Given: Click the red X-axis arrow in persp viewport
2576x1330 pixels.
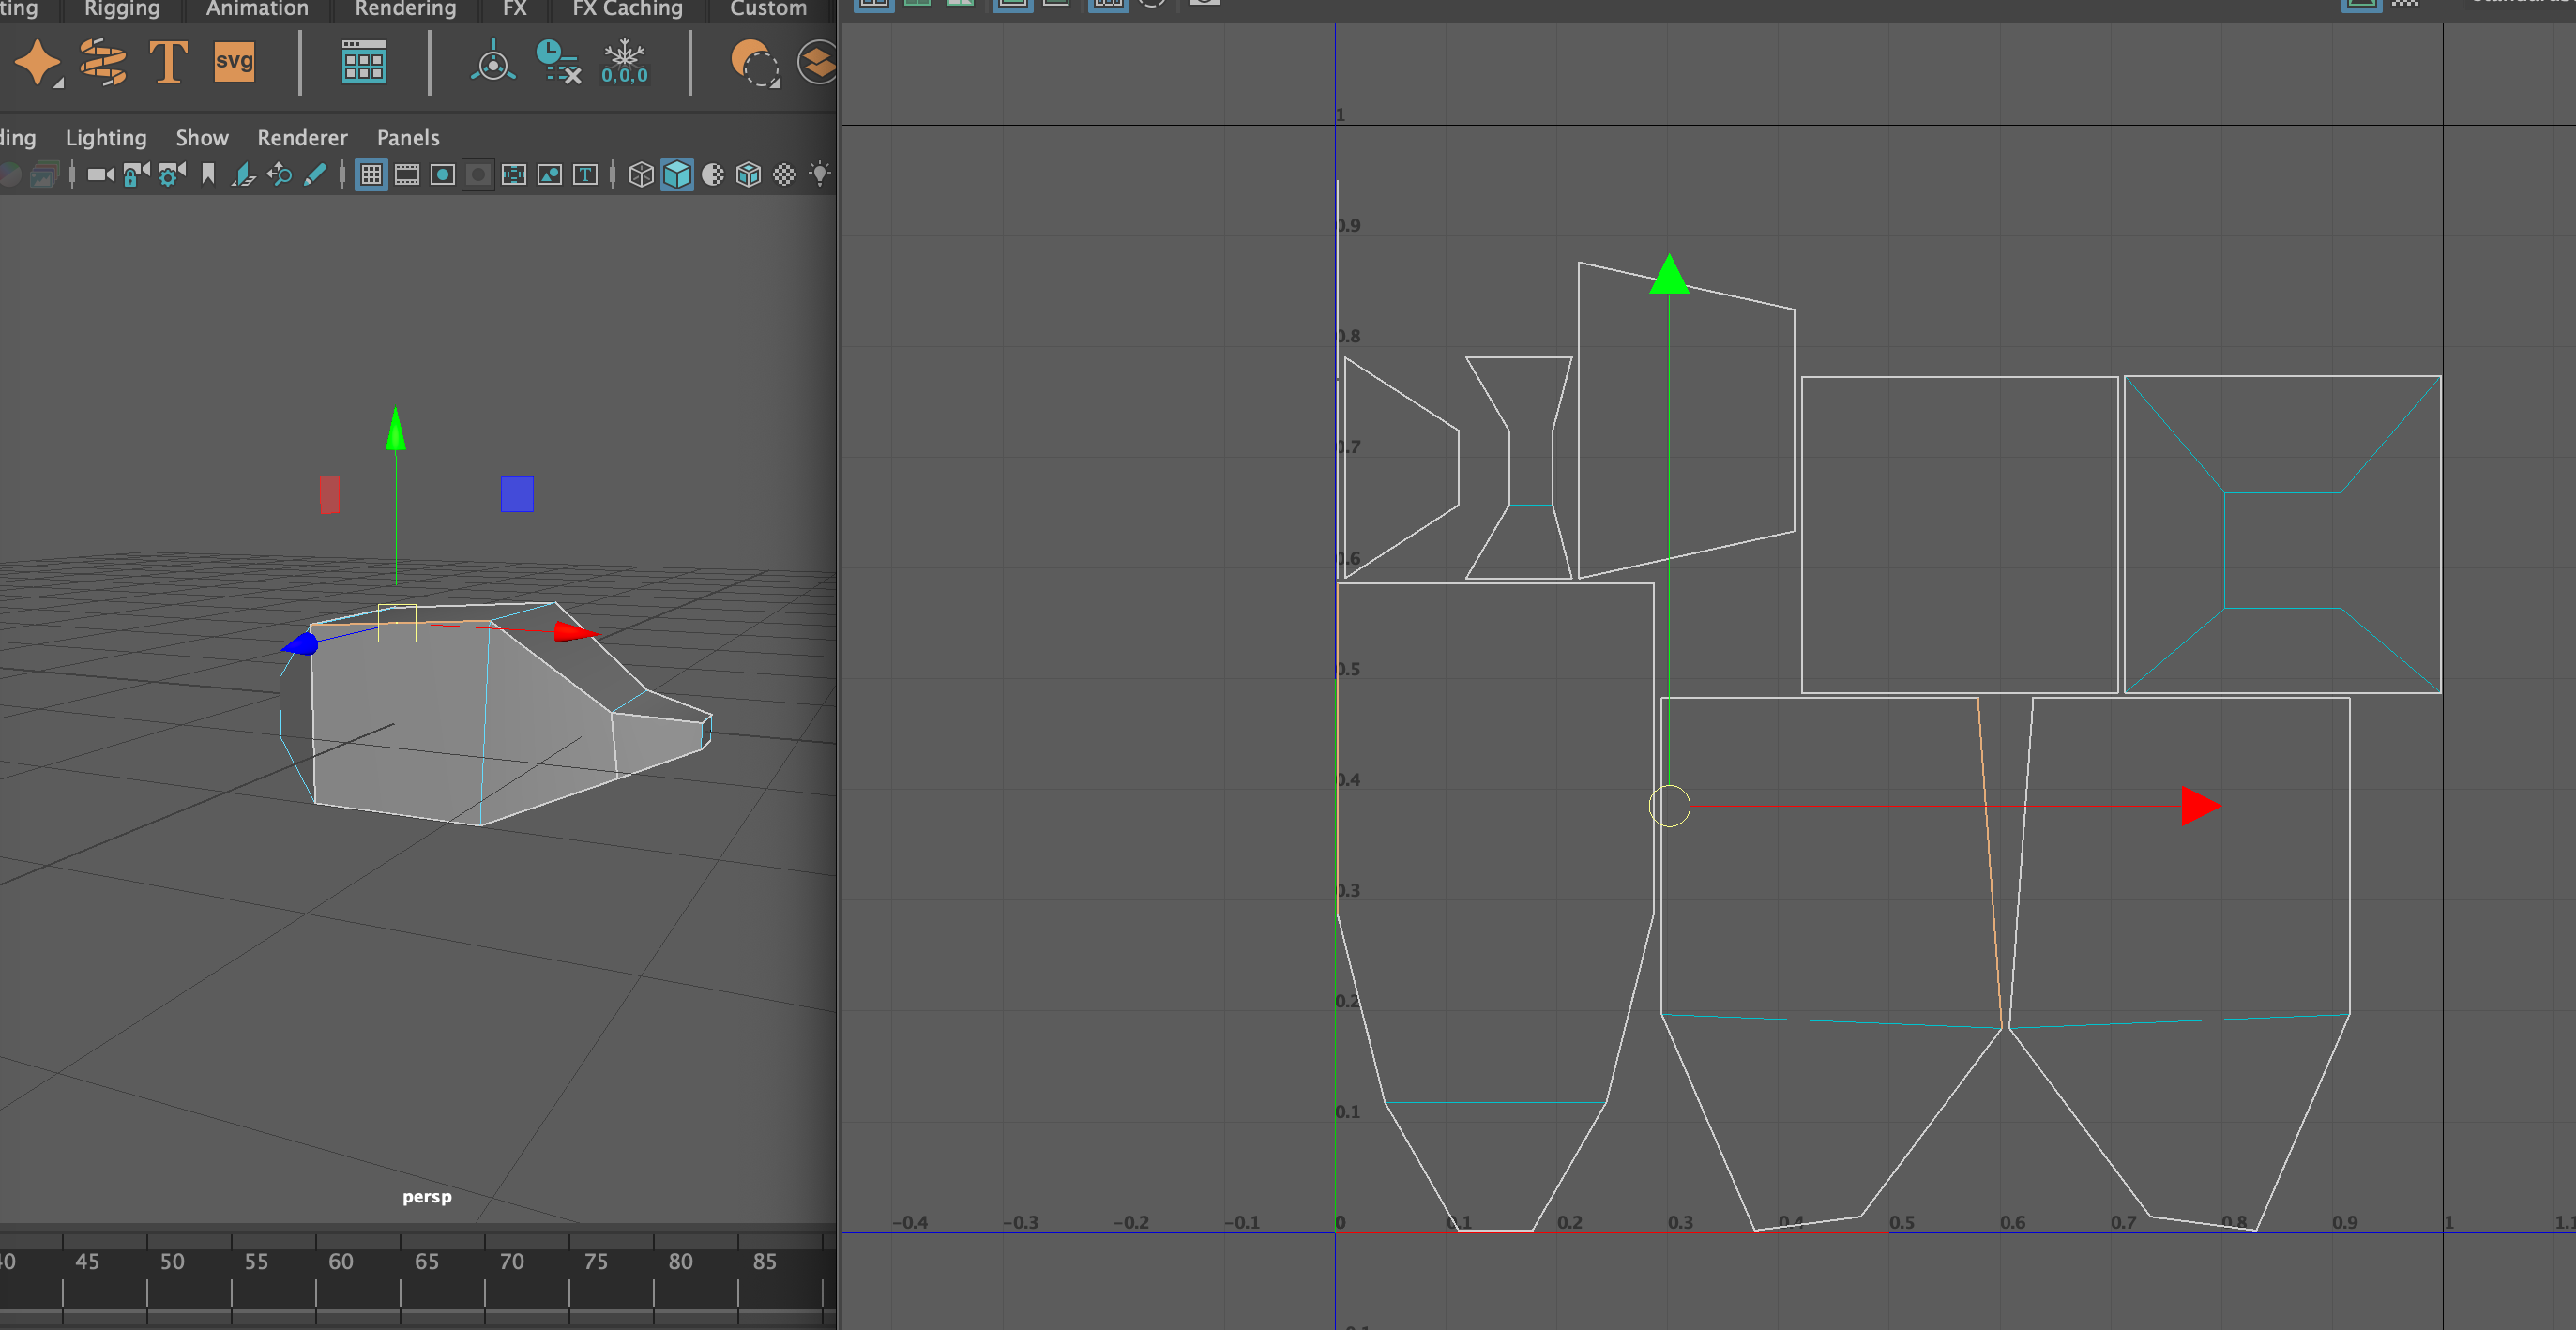Looking at the screenshot, I should (576, 632).
